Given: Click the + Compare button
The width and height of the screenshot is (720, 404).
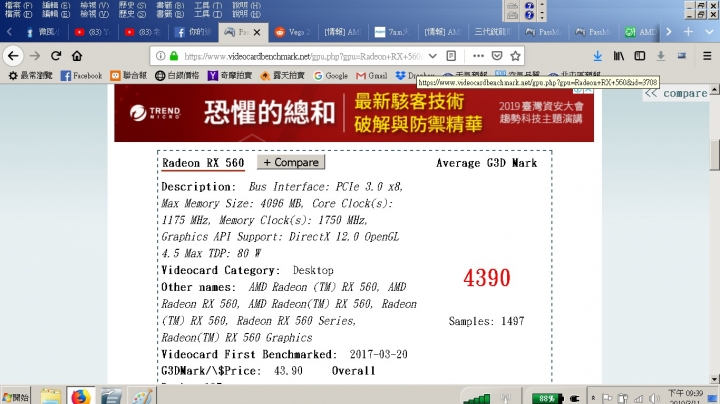Looking at the screenshot, I should pos(291,162).
